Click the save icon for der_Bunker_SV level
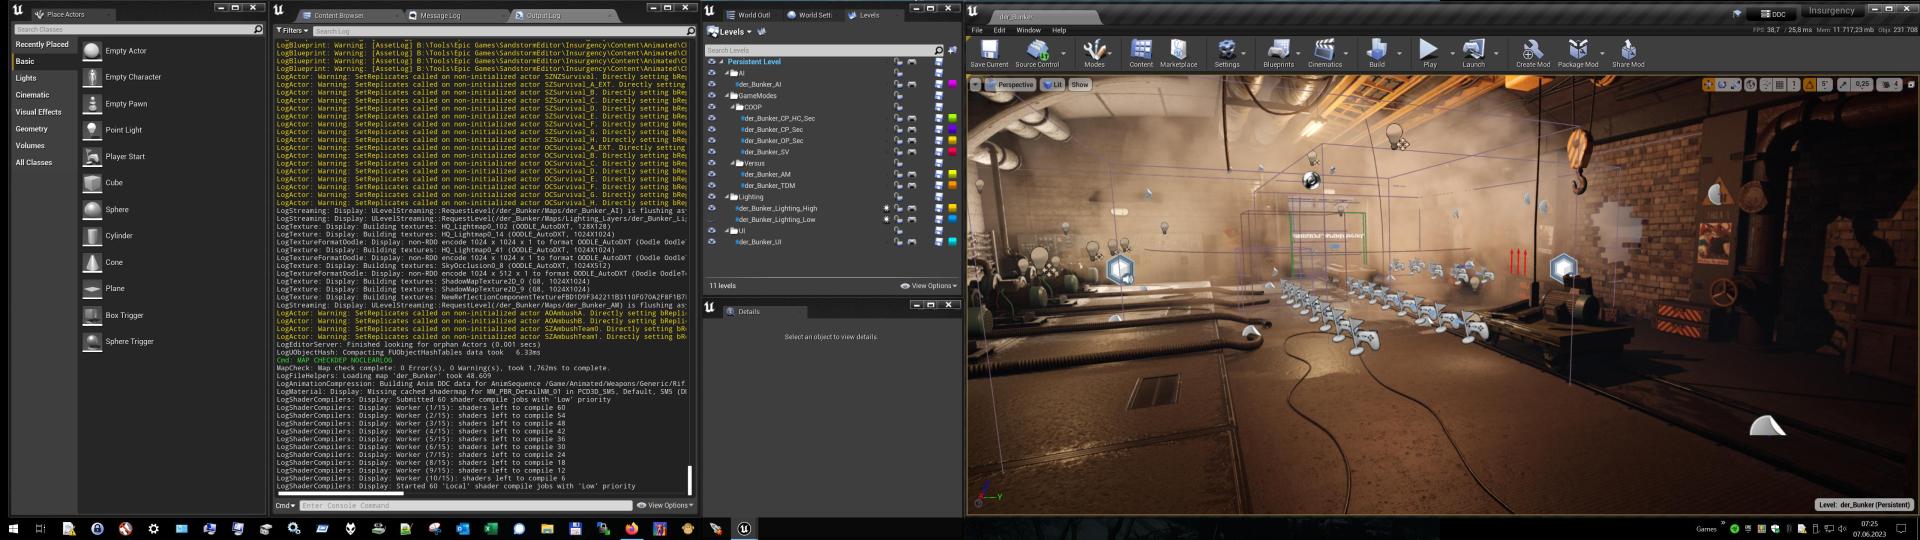1920x540 pixels. tap(938, 152)
